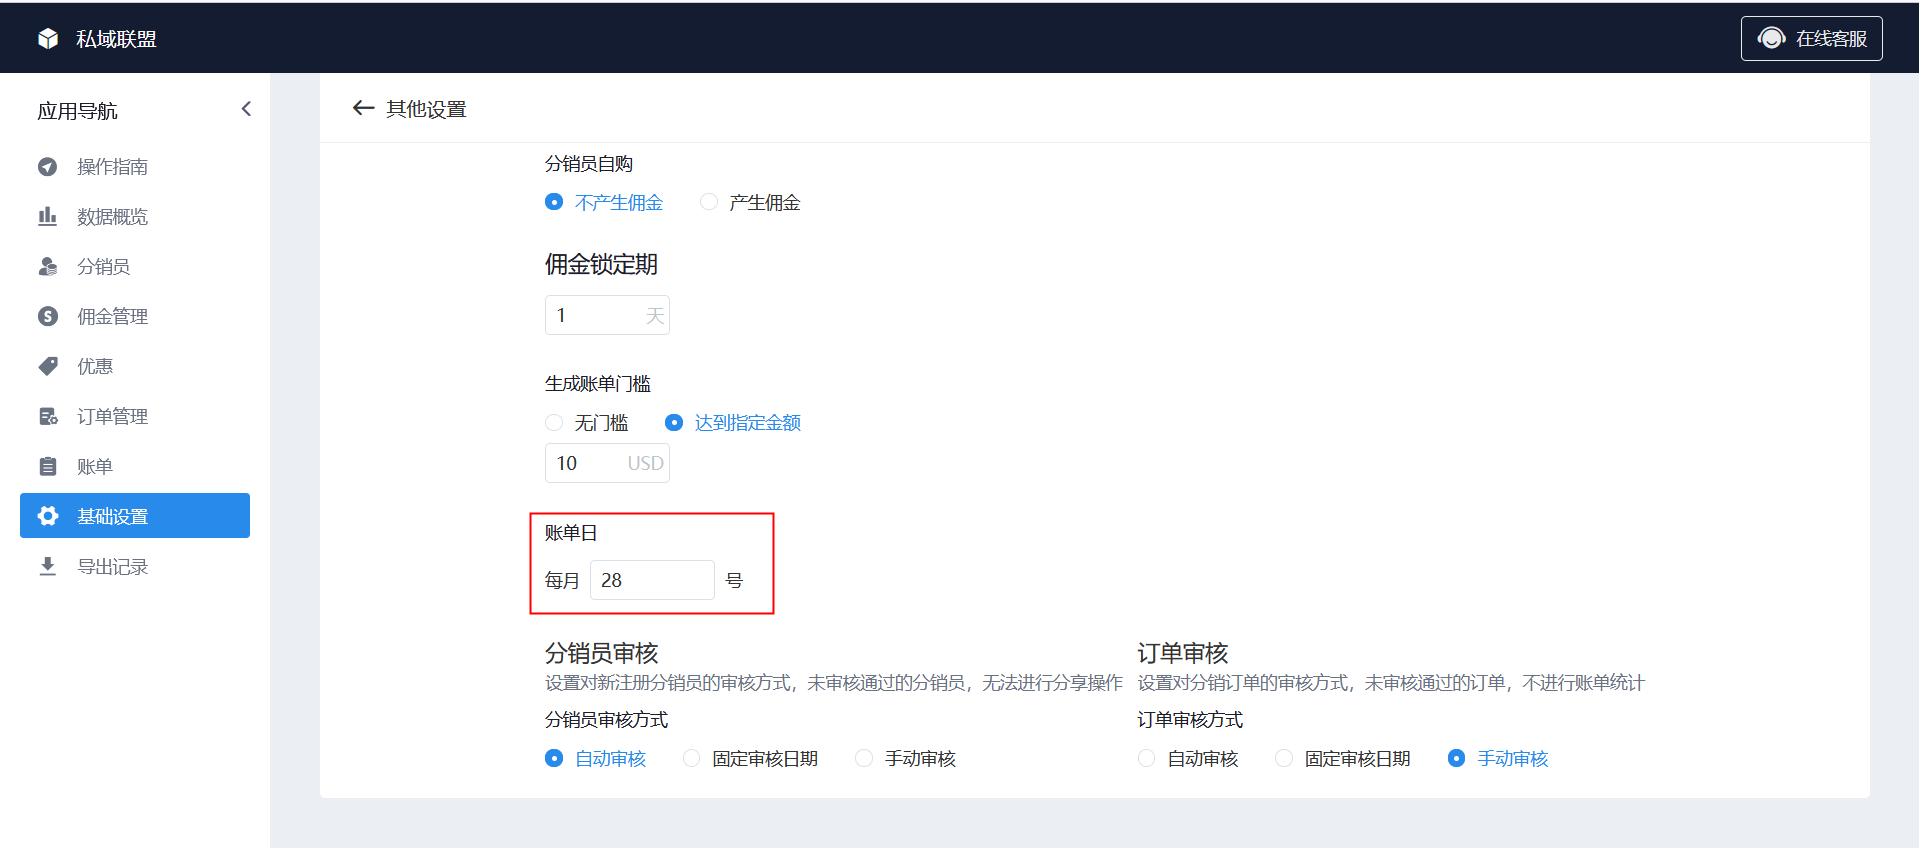Click the 账单 clipboard icon
This screenshot has width=1919, height=848.
(x=48, y=467)
